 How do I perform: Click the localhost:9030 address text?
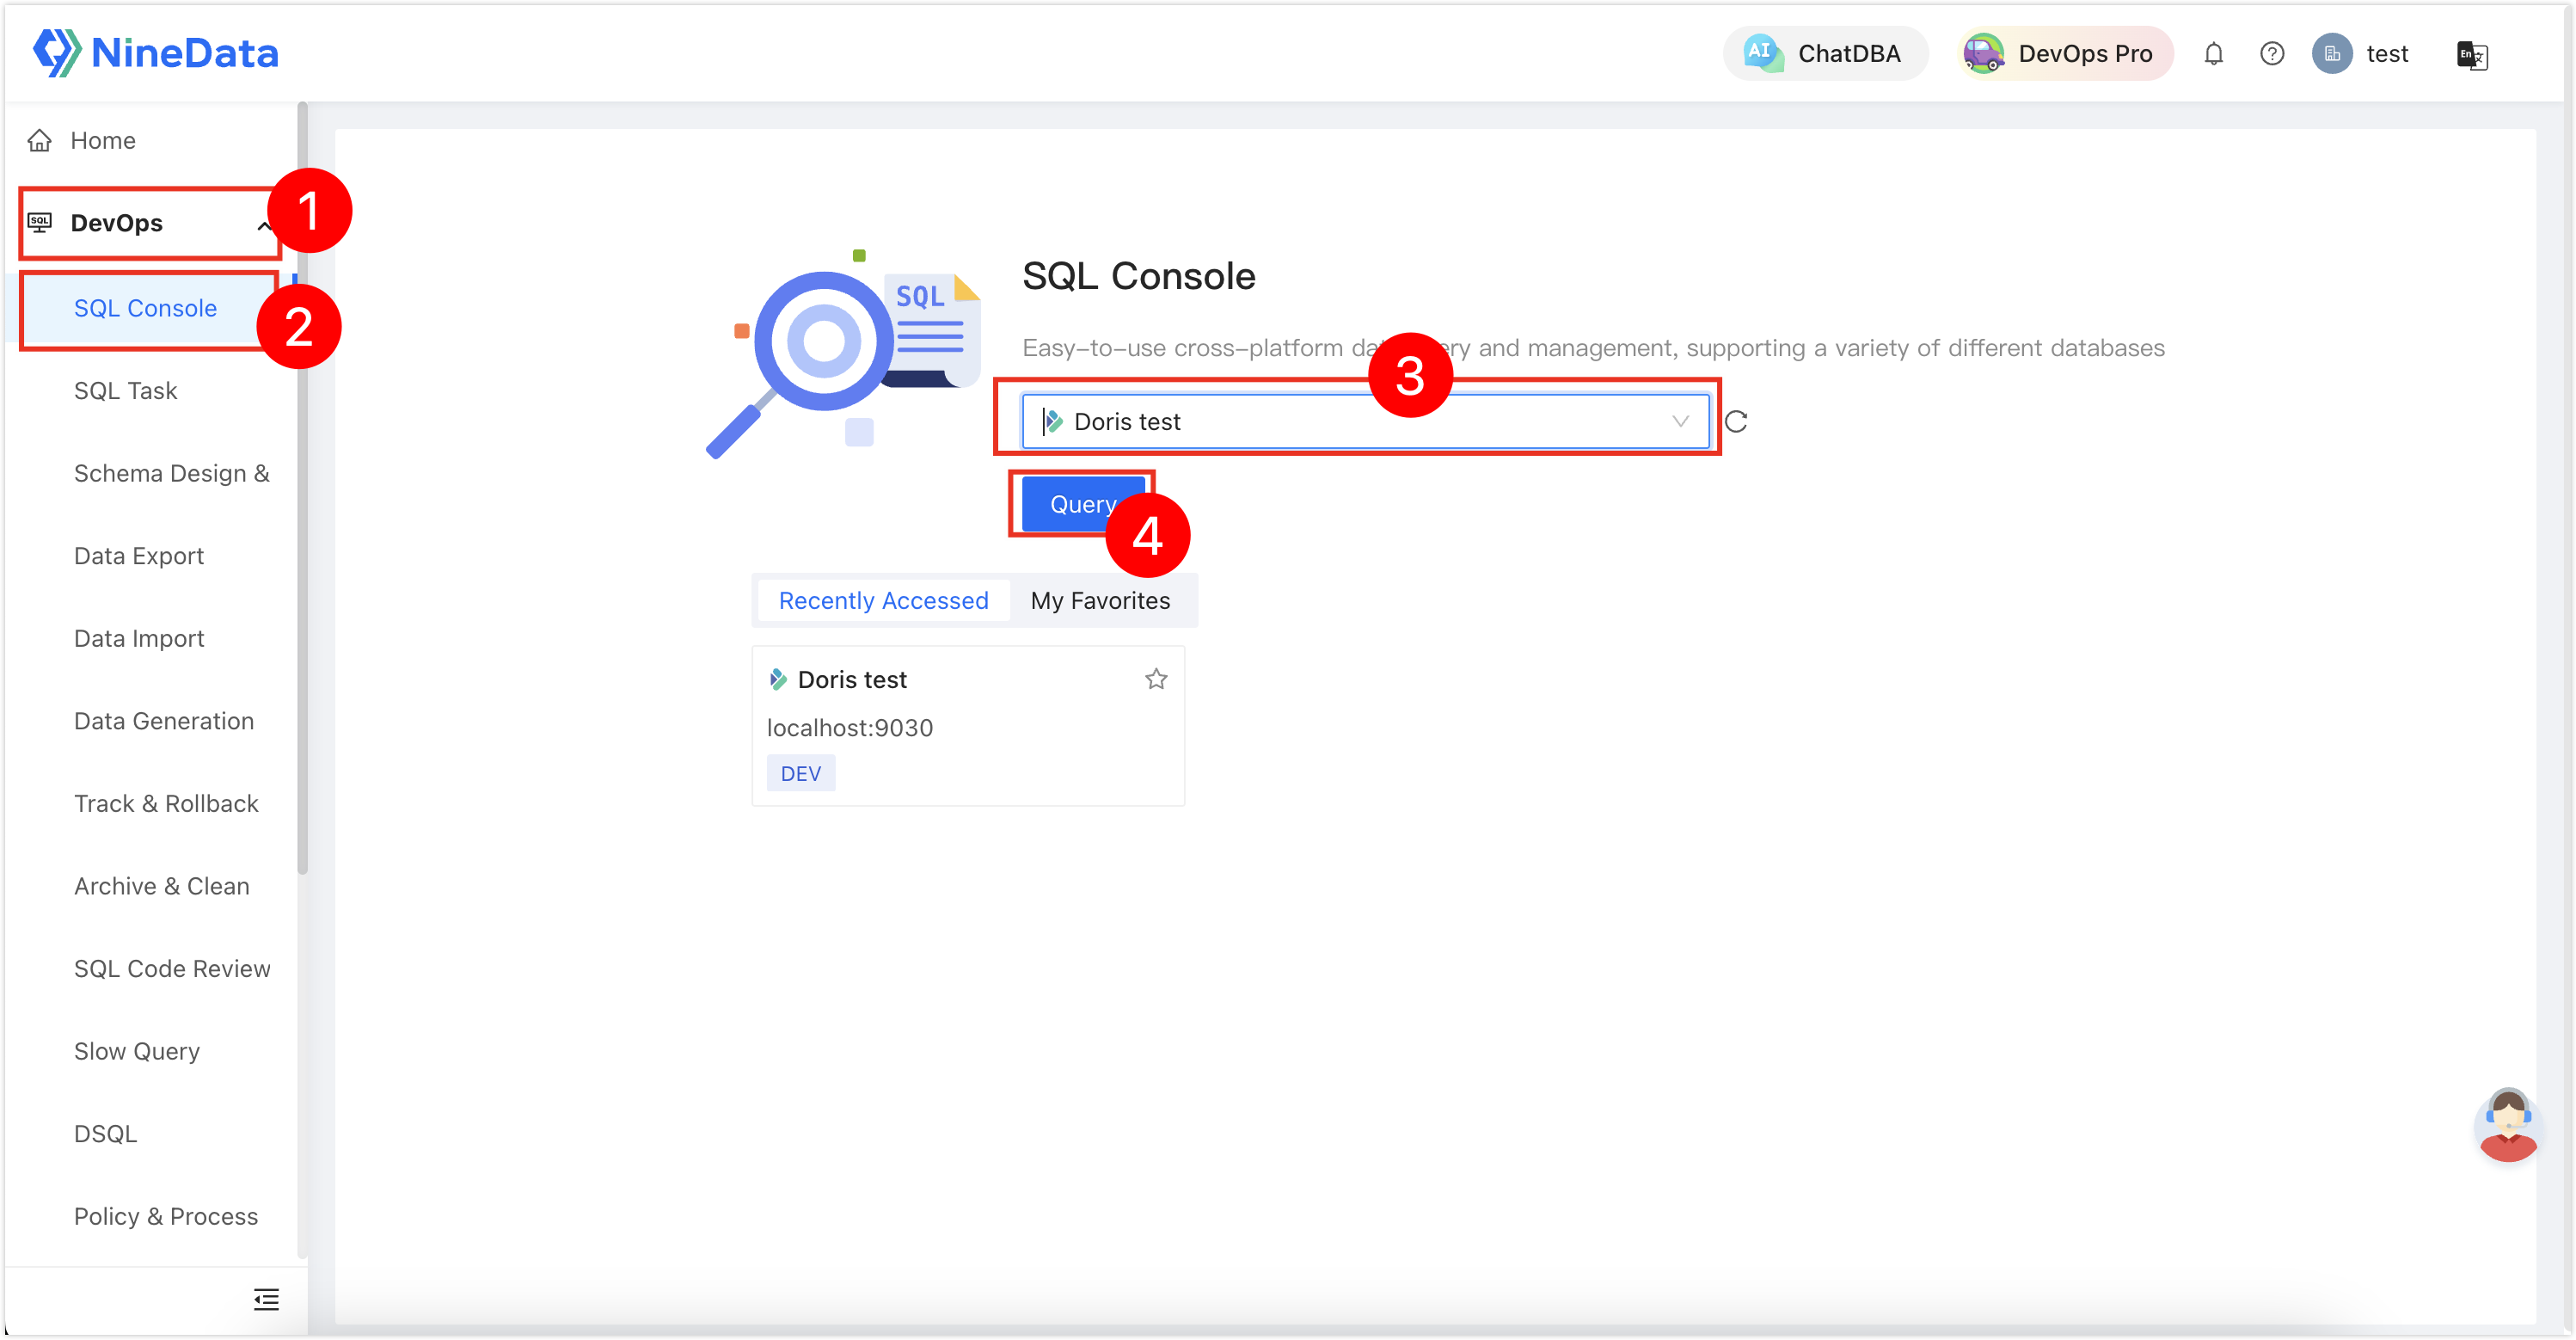[849, 727]
